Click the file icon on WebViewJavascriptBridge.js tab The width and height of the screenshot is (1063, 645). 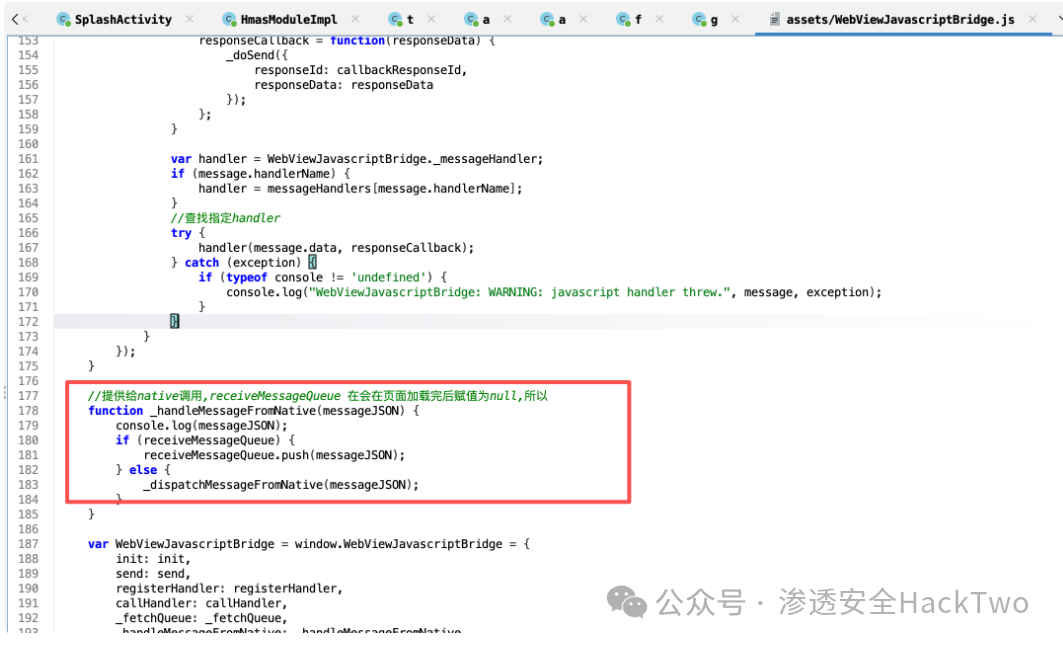pos(774,19)
